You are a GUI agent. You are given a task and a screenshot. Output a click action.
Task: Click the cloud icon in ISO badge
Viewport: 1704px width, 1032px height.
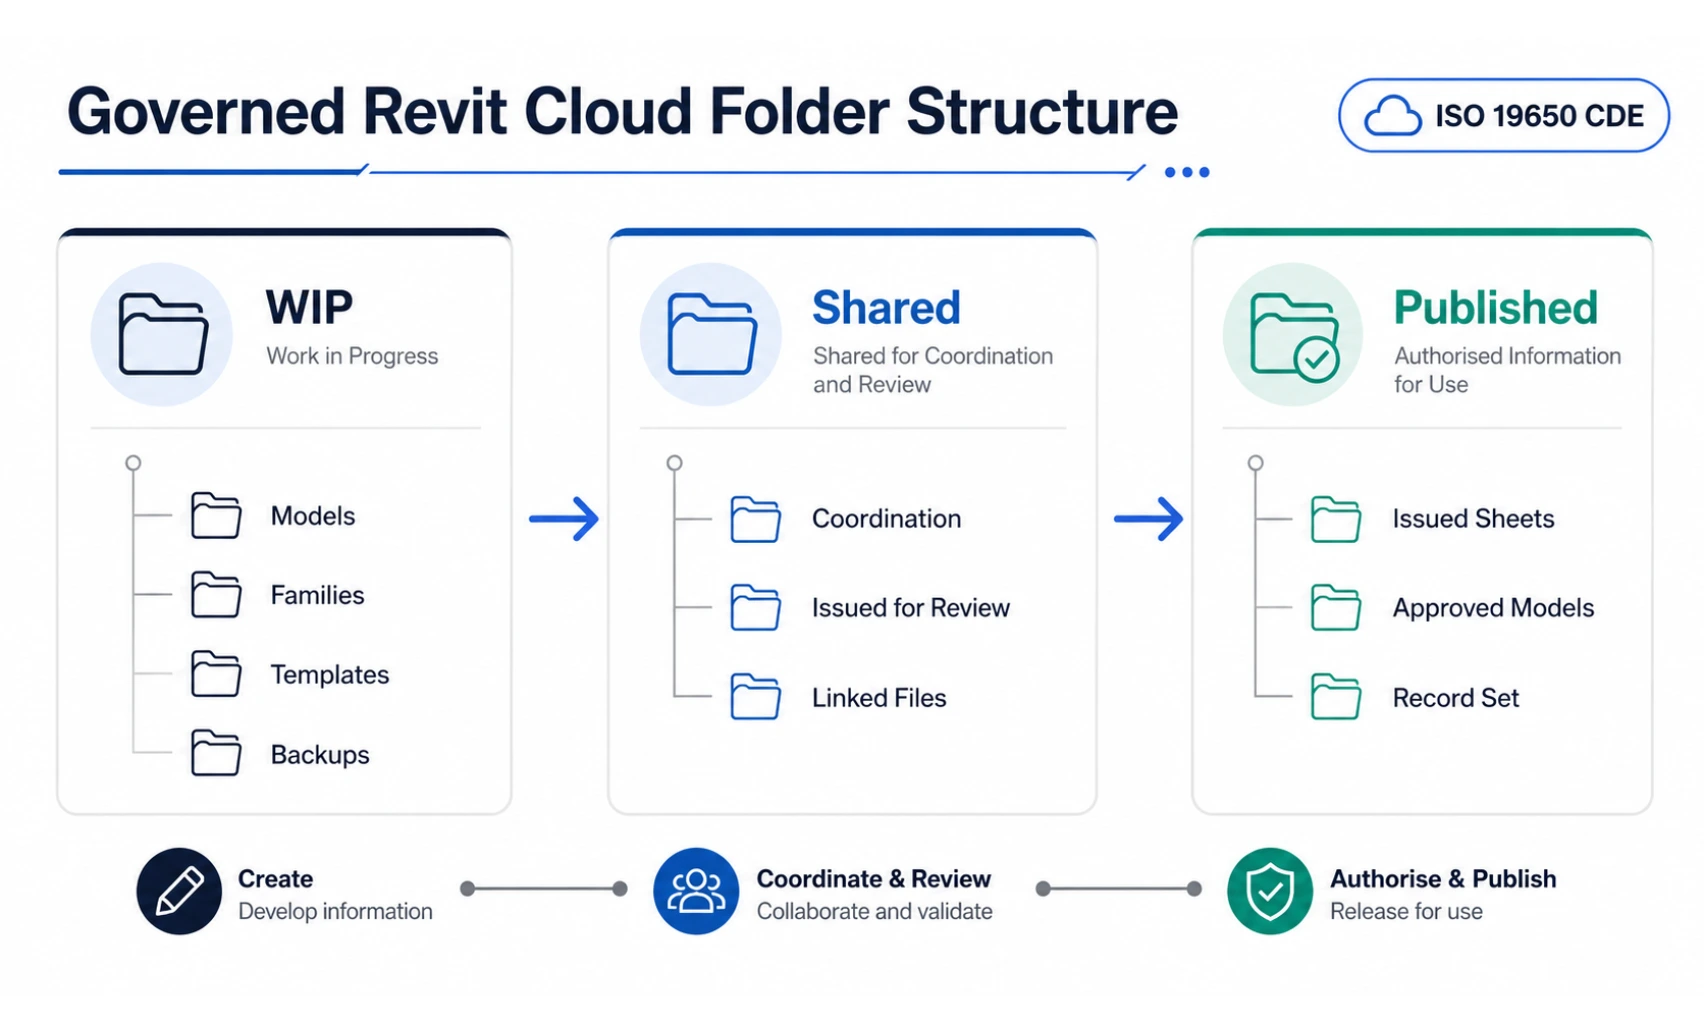click(1393, 116)
